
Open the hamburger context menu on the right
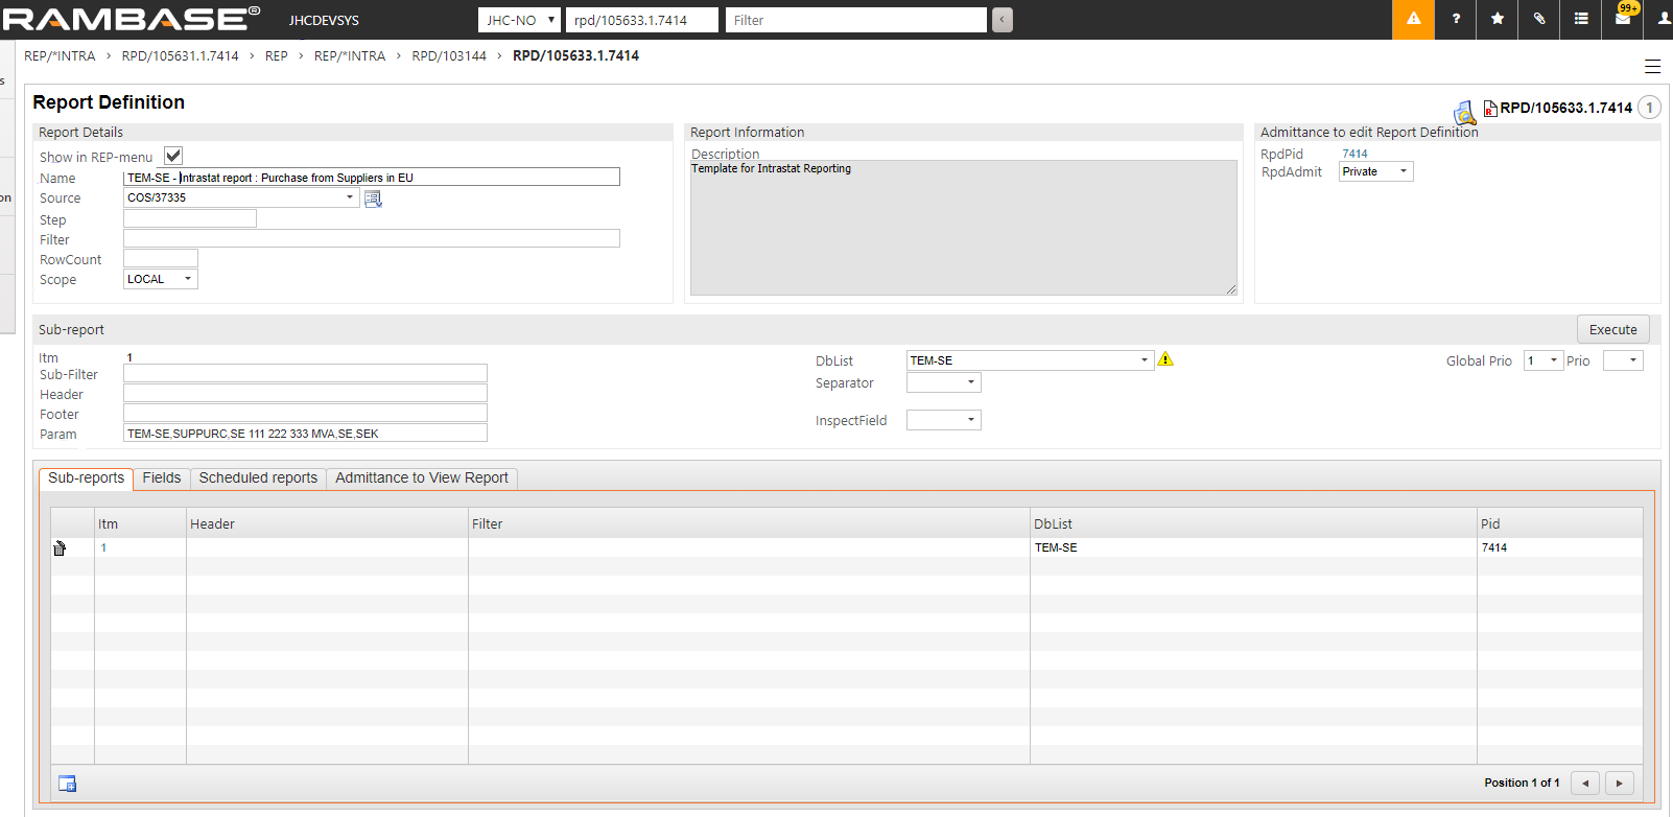click(x=1652, y=67)
